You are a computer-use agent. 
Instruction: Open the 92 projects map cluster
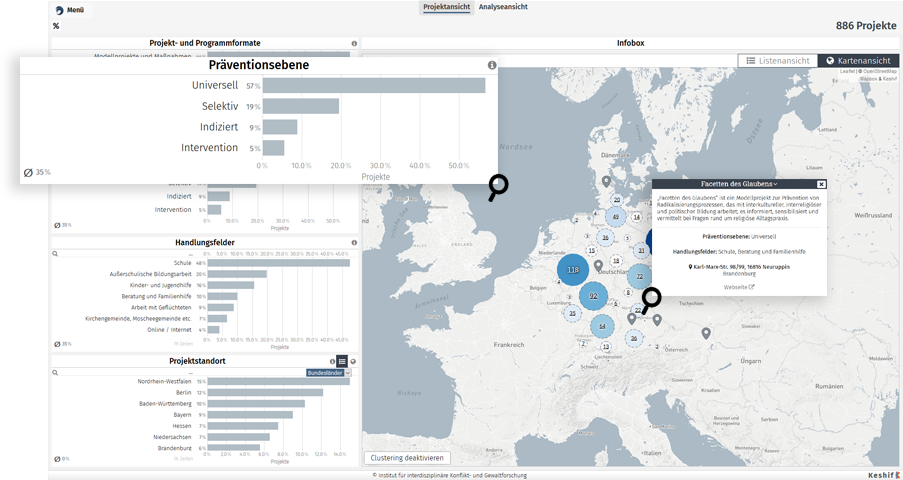point(593,296)
